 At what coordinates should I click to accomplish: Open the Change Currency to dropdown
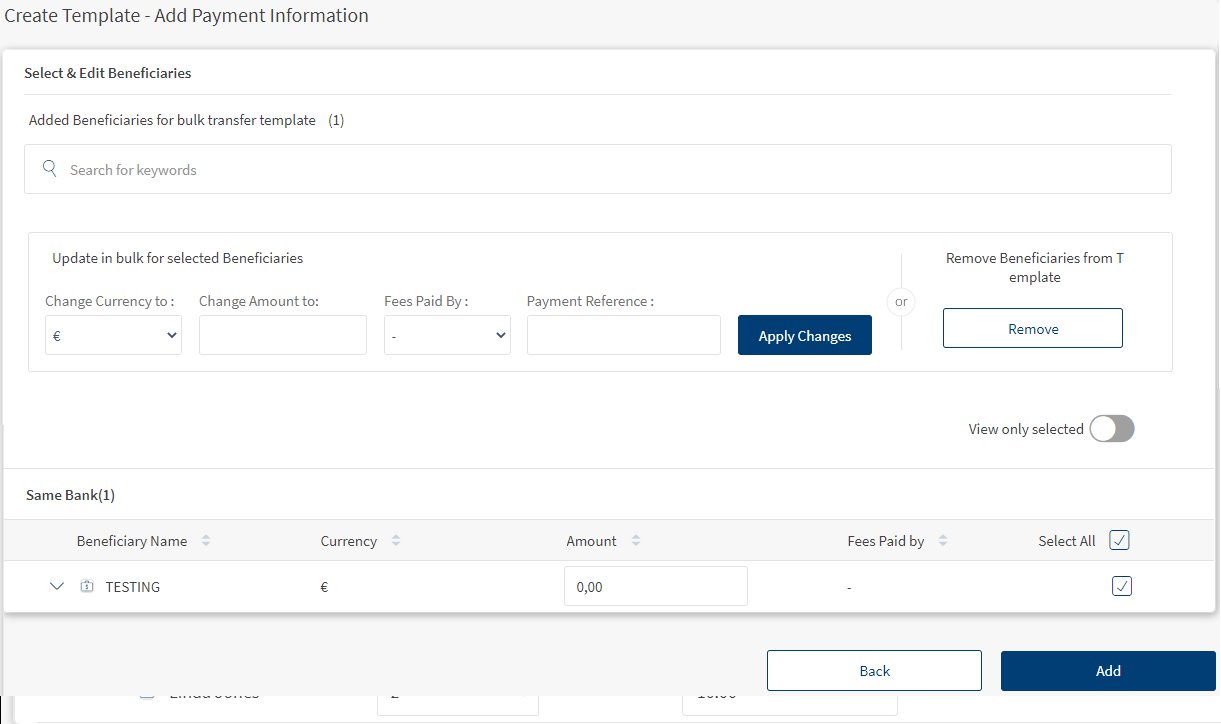[x=113, y=336]
